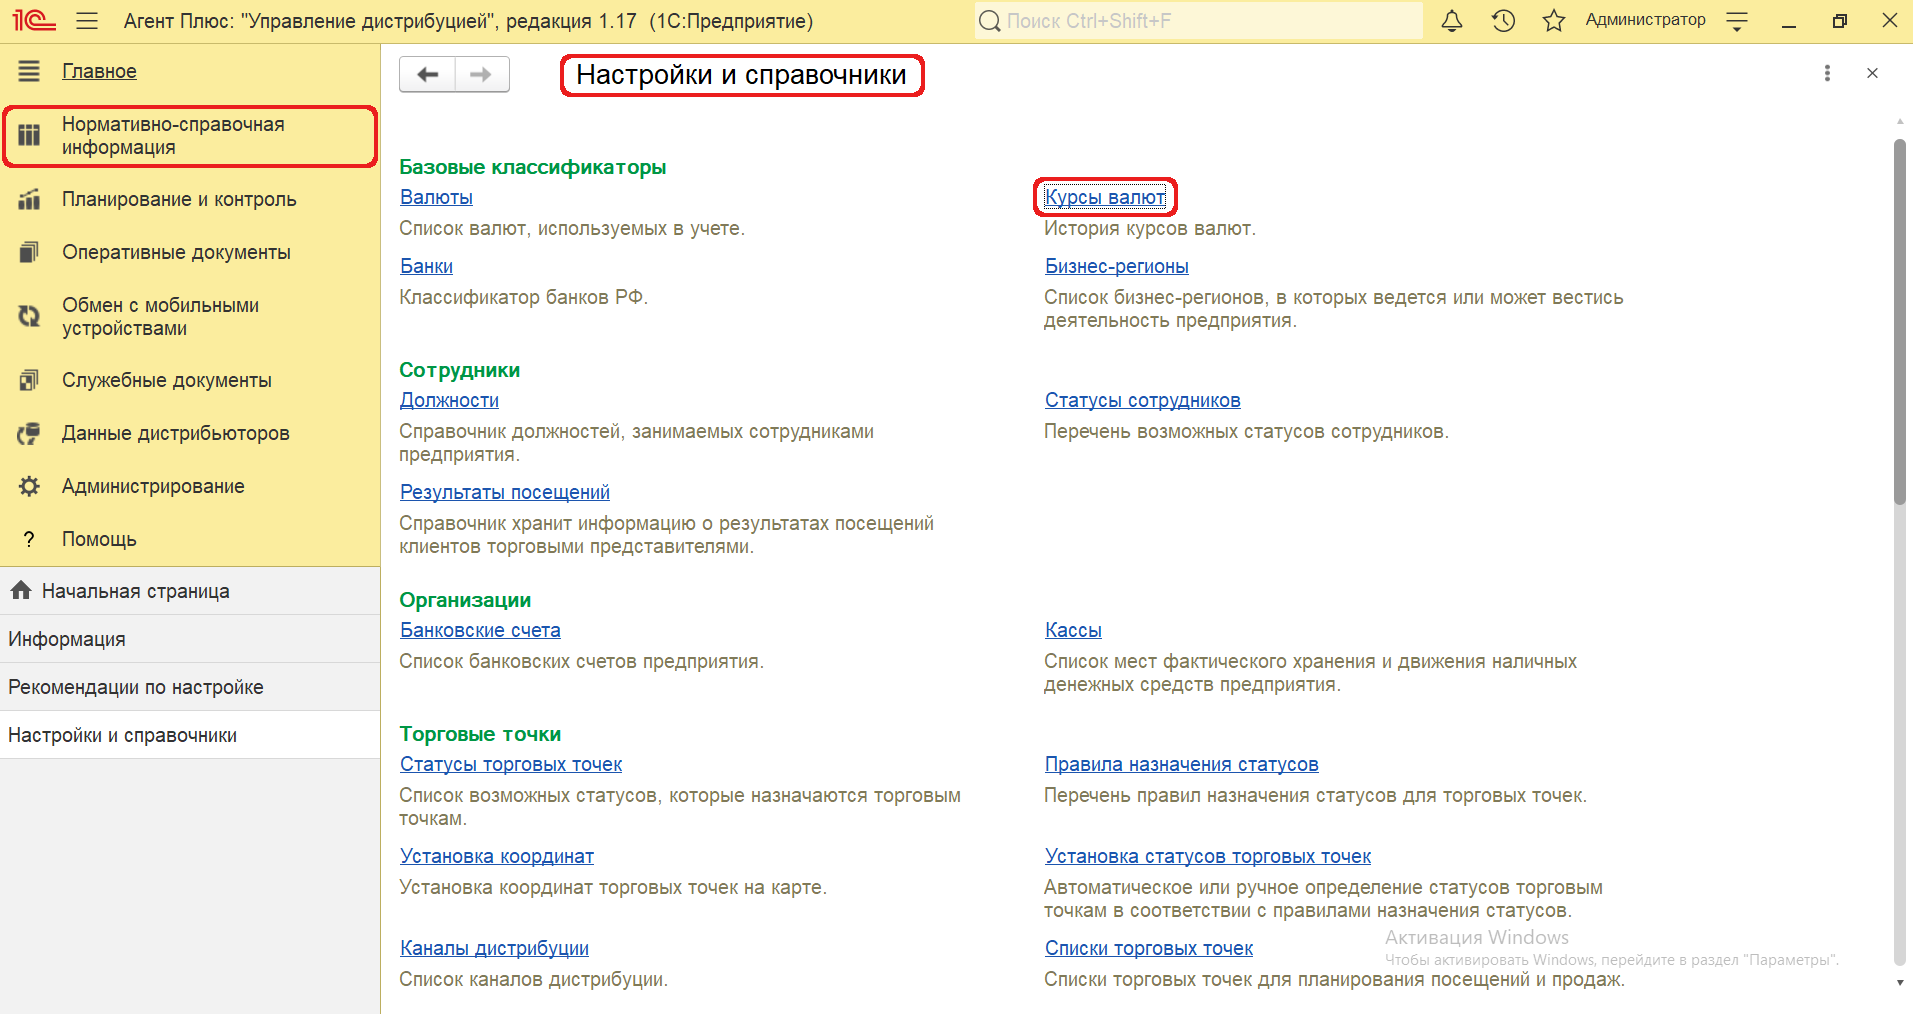Click the back arrow navigation button

[428, 75]
